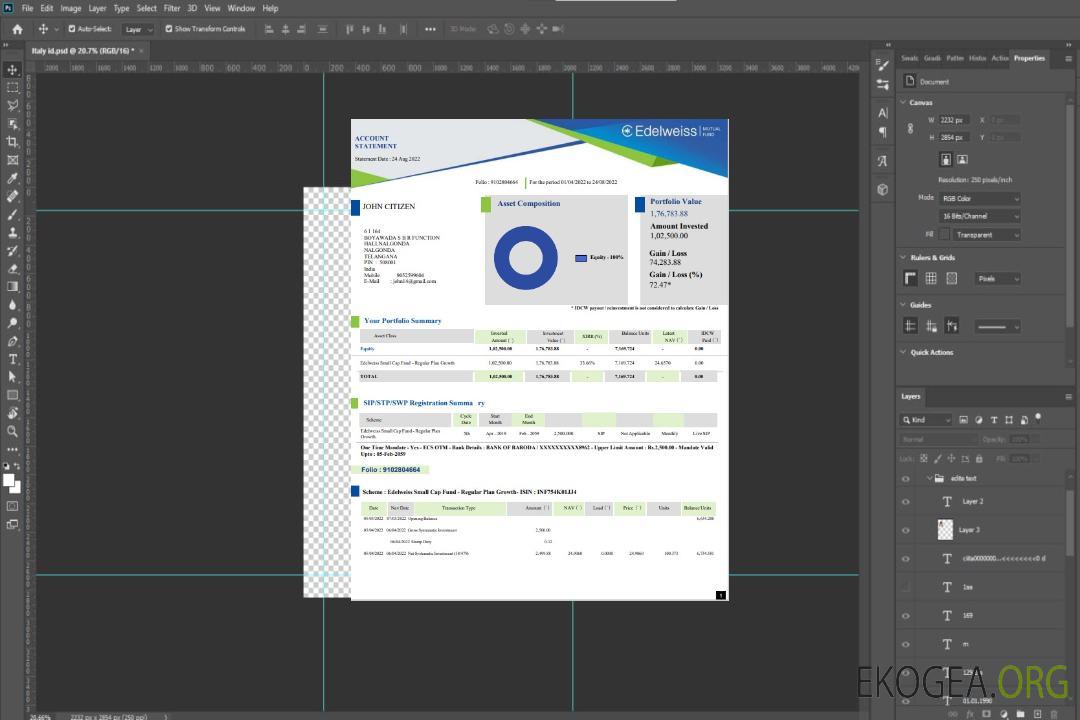Select the Horizontal Type tool
The width and height of the screenshot is (1080, 720).
tap(13, 358)
